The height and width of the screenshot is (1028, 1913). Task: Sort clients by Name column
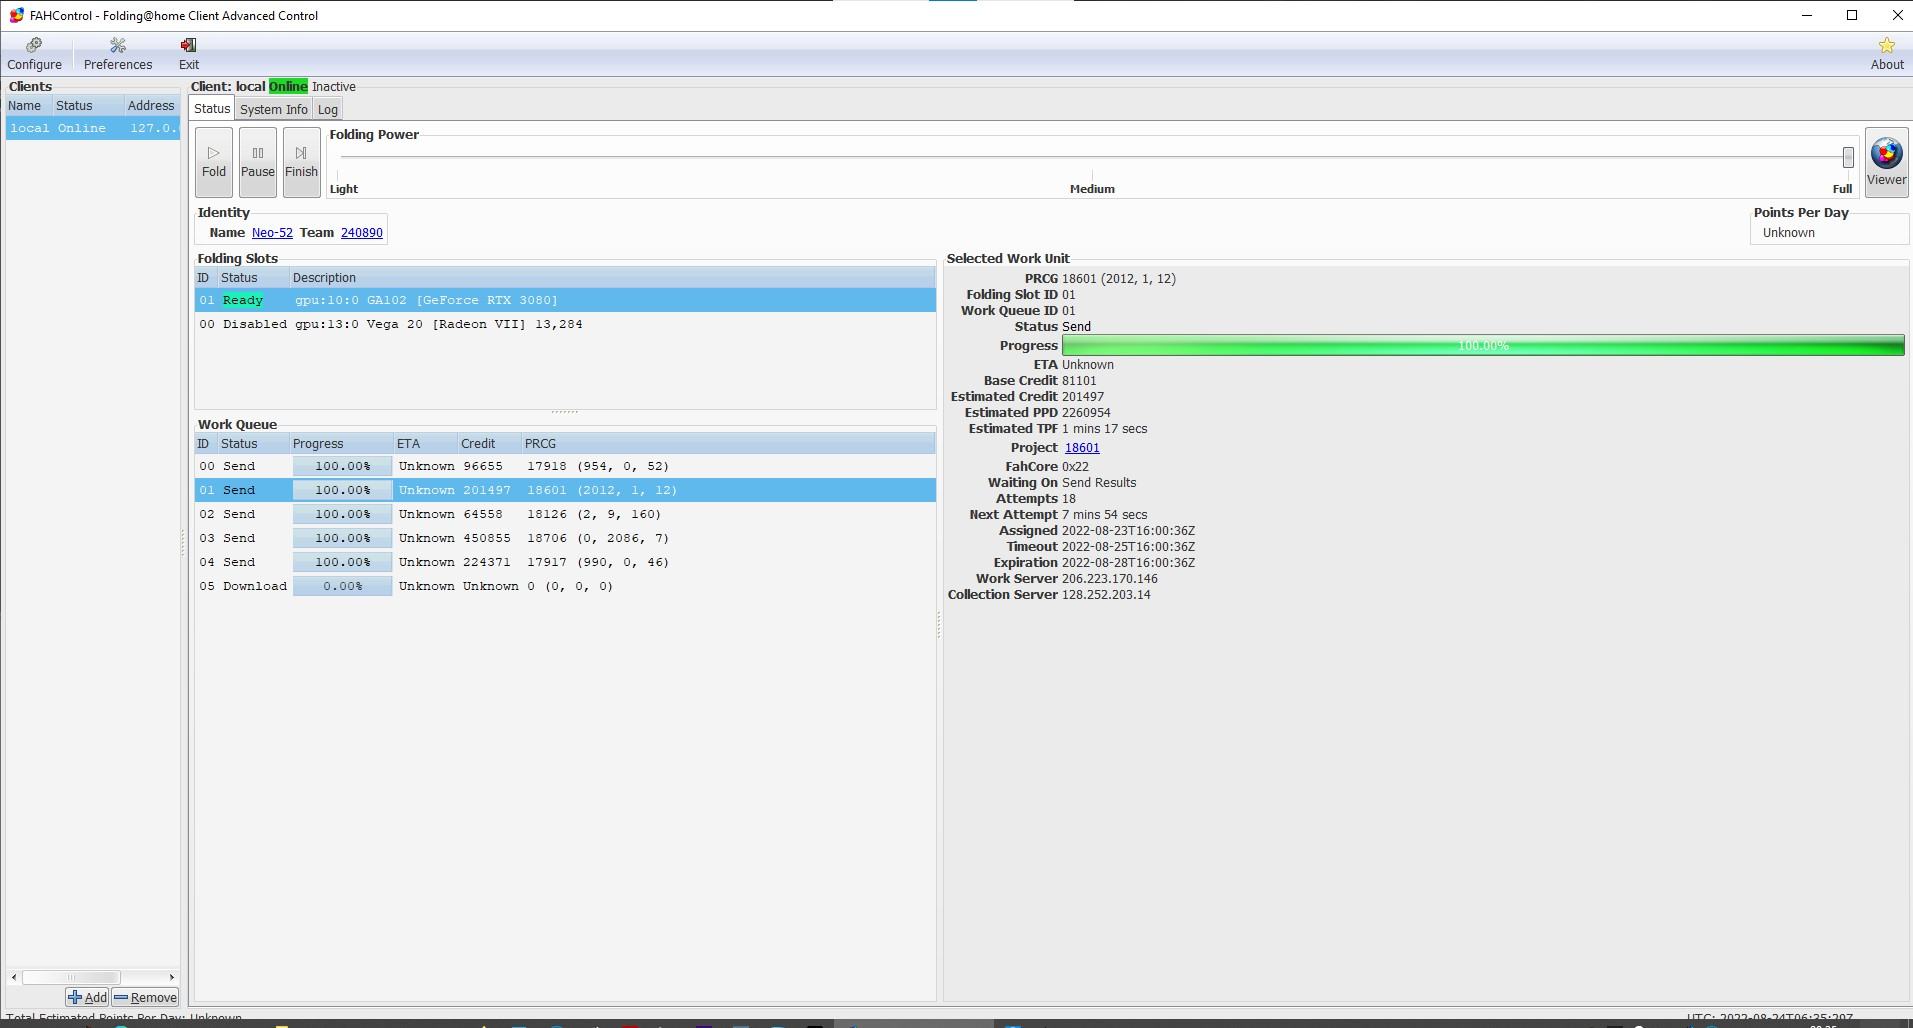coord(29,105)
